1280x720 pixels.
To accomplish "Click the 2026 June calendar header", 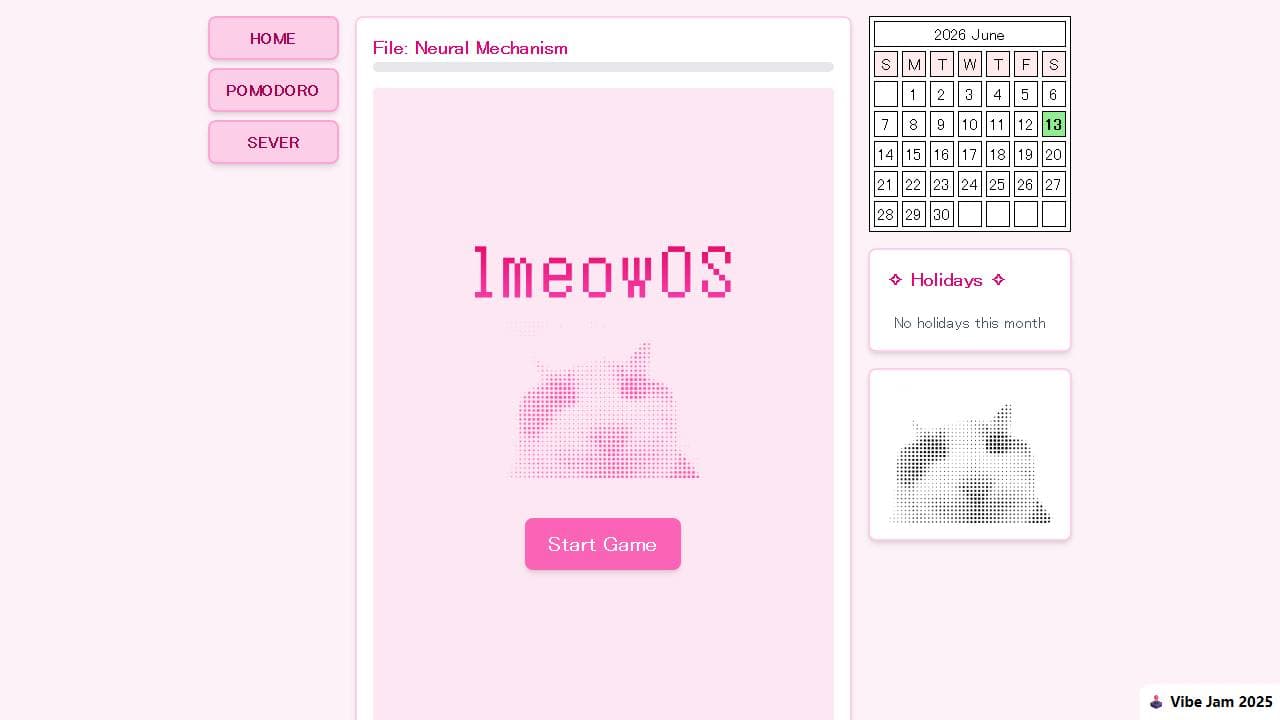I will point(970,34).
